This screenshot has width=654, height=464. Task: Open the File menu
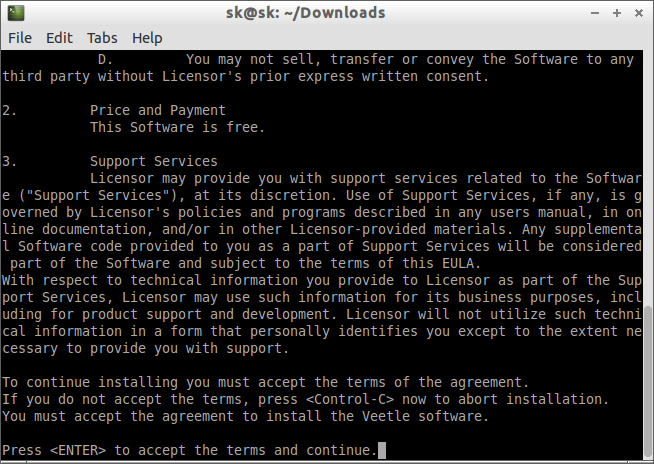coord(20,38)
